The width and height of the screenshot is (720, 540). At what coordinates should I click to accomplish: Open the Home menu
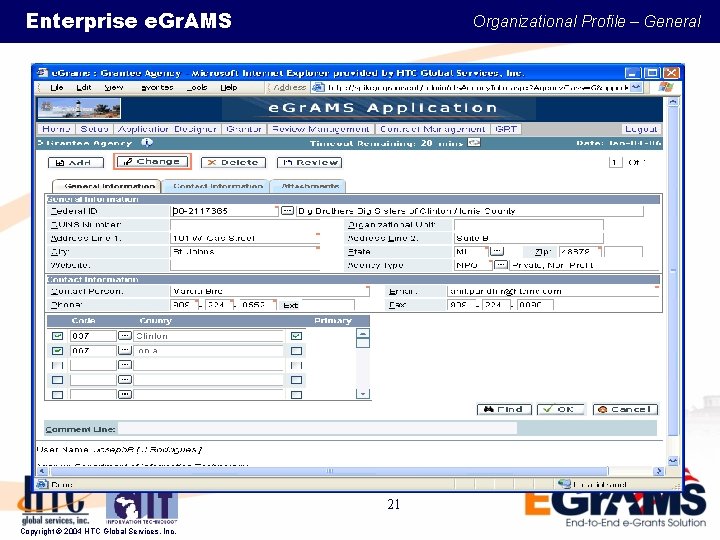click(x=56, y=129)
